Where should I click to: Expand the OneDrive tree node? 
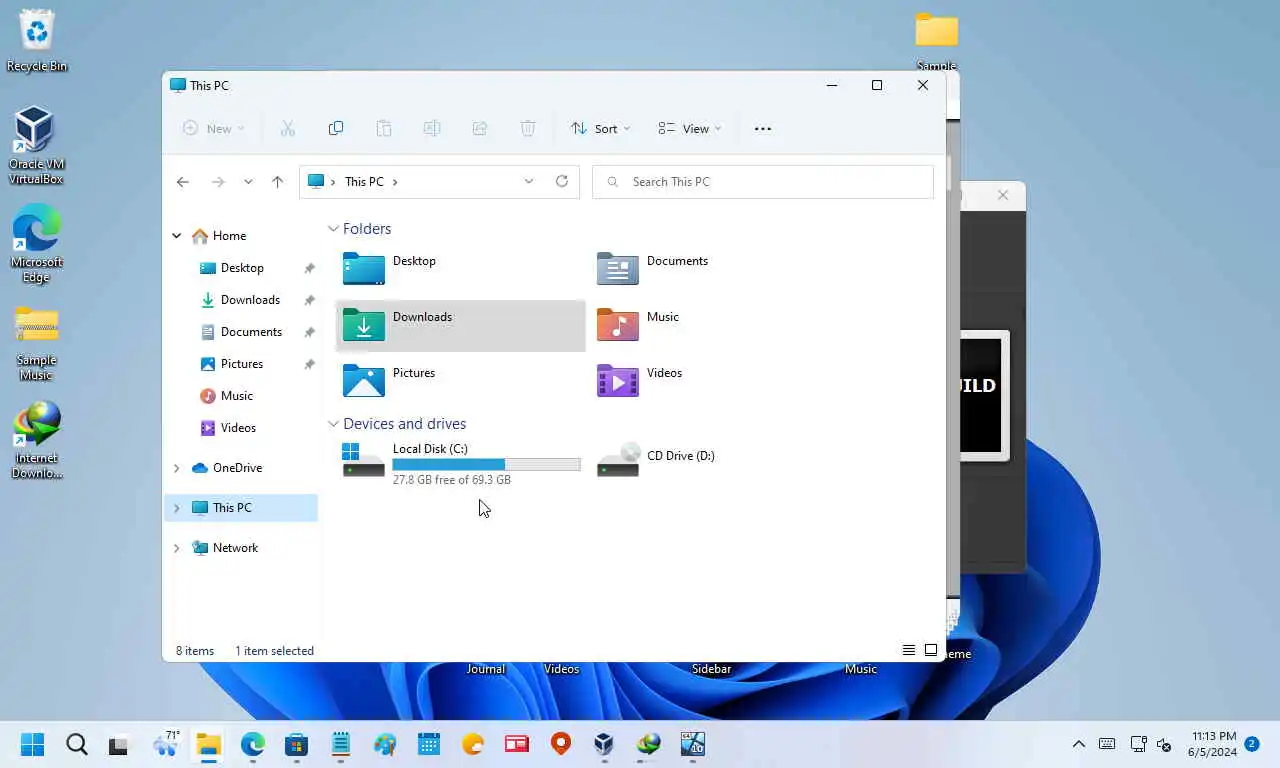pyautogui.click(x=177, y=468)
